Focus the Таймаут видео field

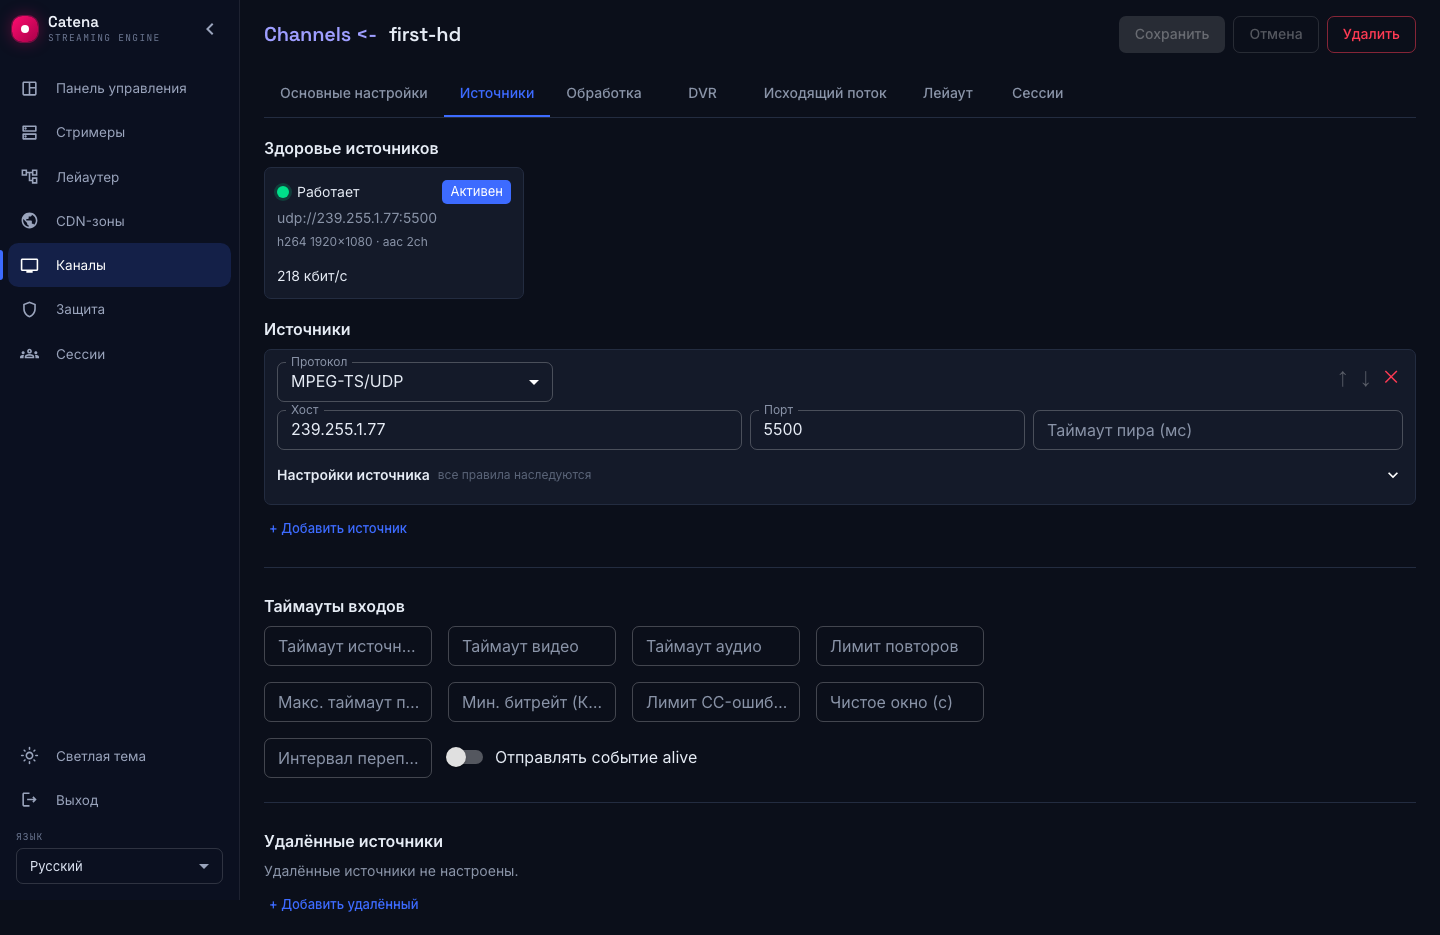click(x=532, y=646)
